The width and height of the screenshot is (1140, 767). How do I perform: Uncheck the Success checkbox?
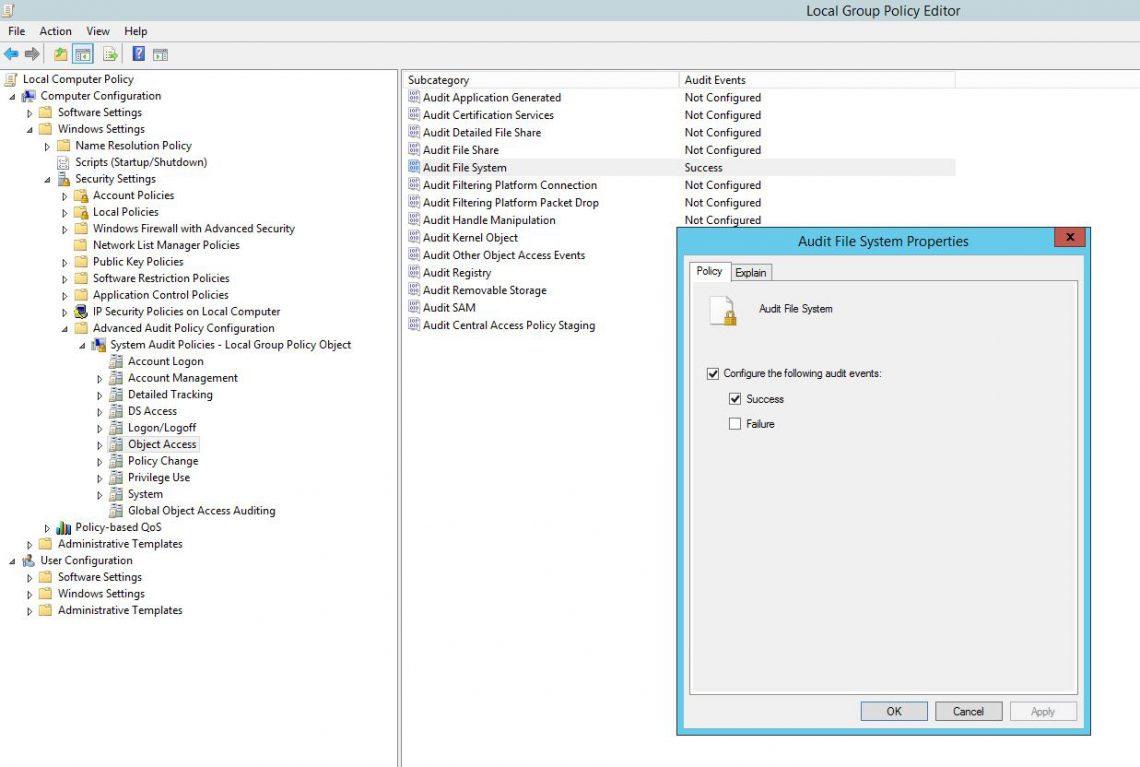pyautogui.click(x=735, y=399)
